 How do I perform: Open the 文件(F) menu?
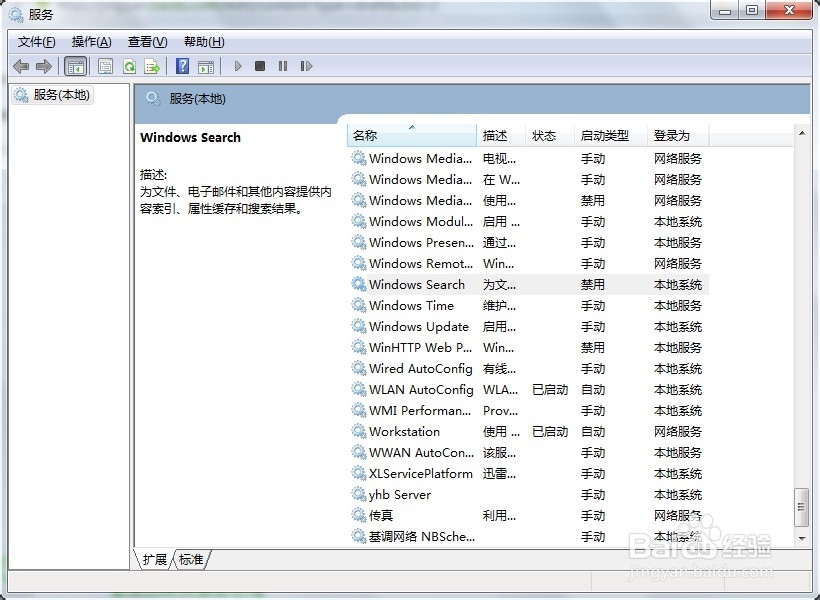coord(37,42)
